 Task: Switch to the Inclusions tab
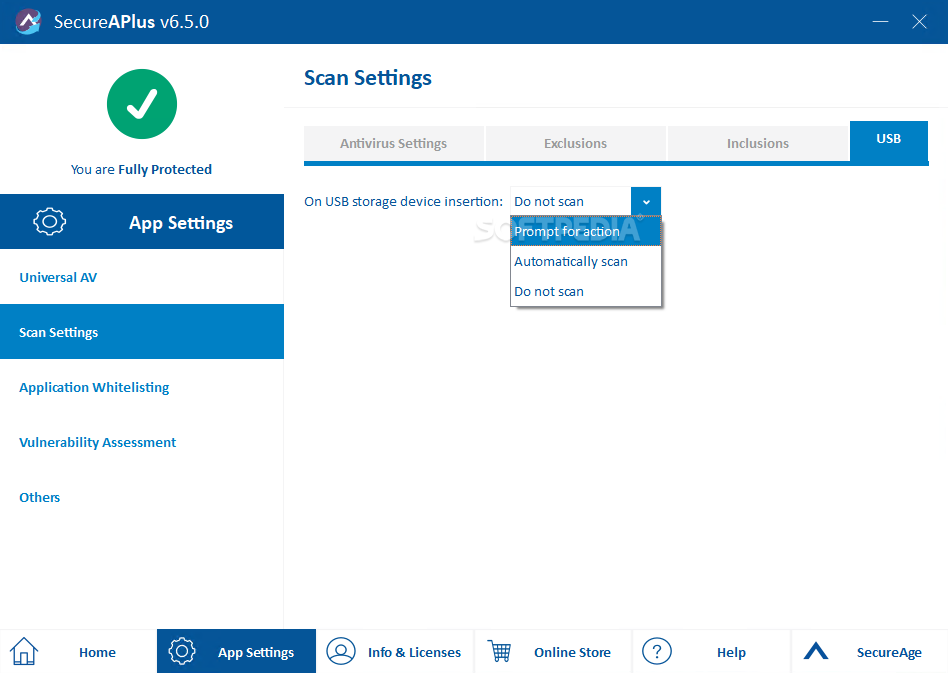[x=758, y=143]
